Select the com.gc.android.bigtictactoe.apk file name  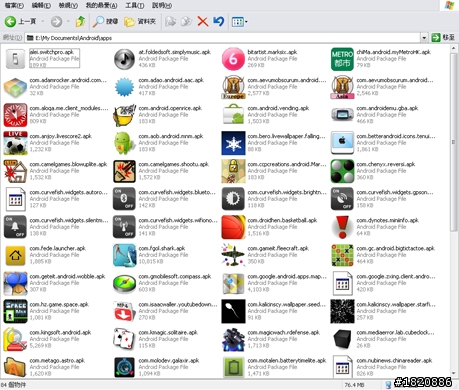pos(396,248)
